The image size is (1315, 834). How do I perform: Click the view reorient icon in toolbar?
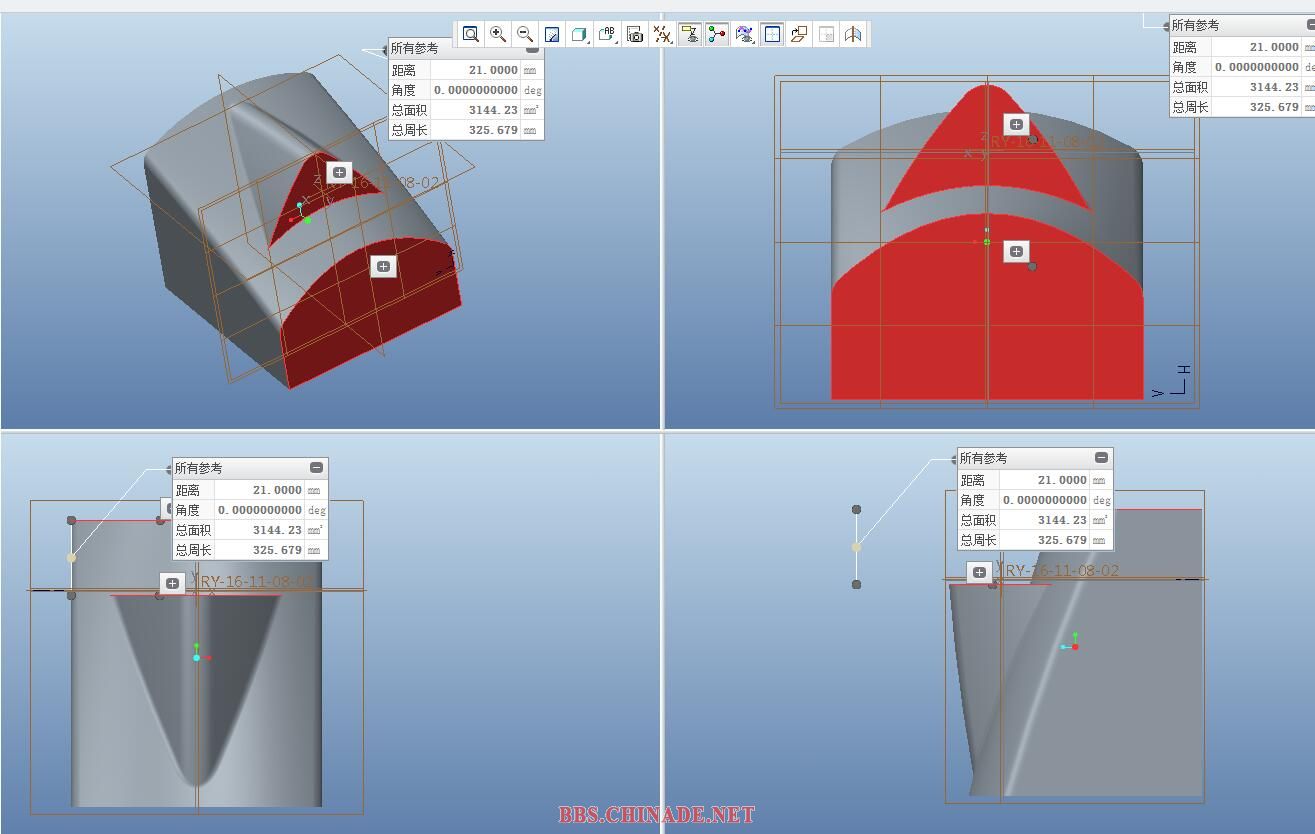798,34
